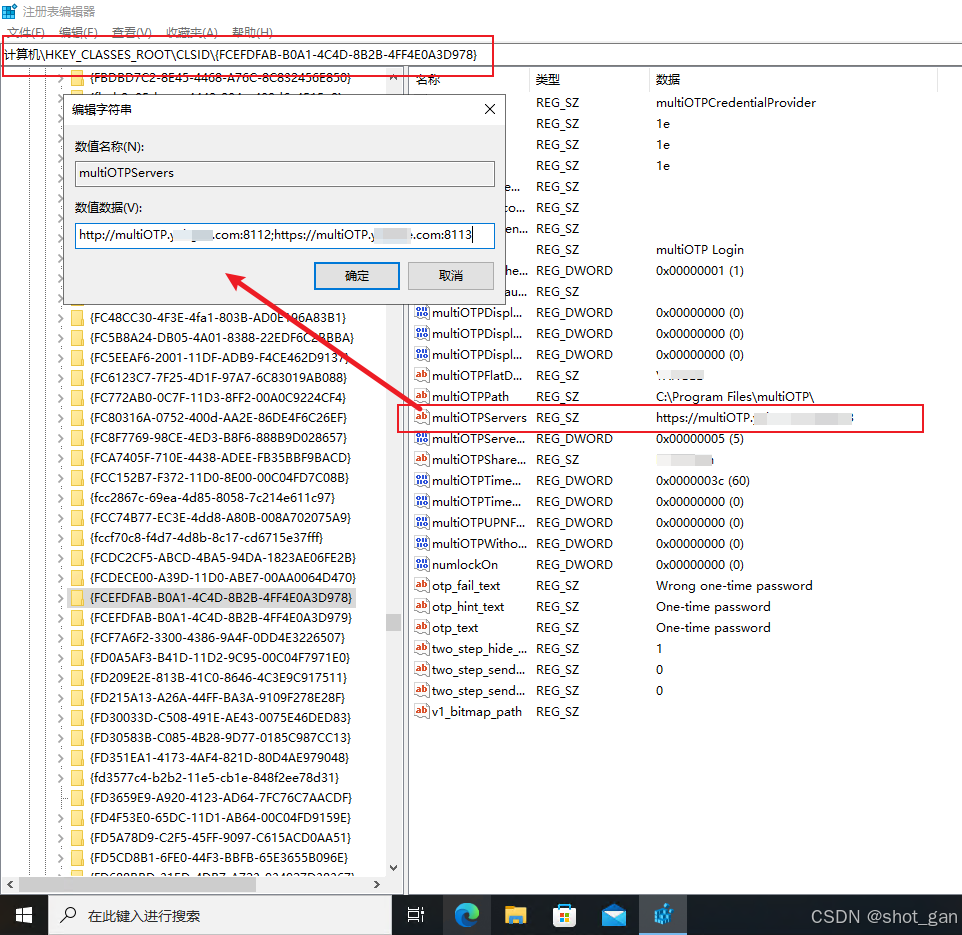Image resolution: width=962 pixels, height=935 pixels.
Task: Select the 'Wrong one-time password' data value
Action: pos(734,585)
